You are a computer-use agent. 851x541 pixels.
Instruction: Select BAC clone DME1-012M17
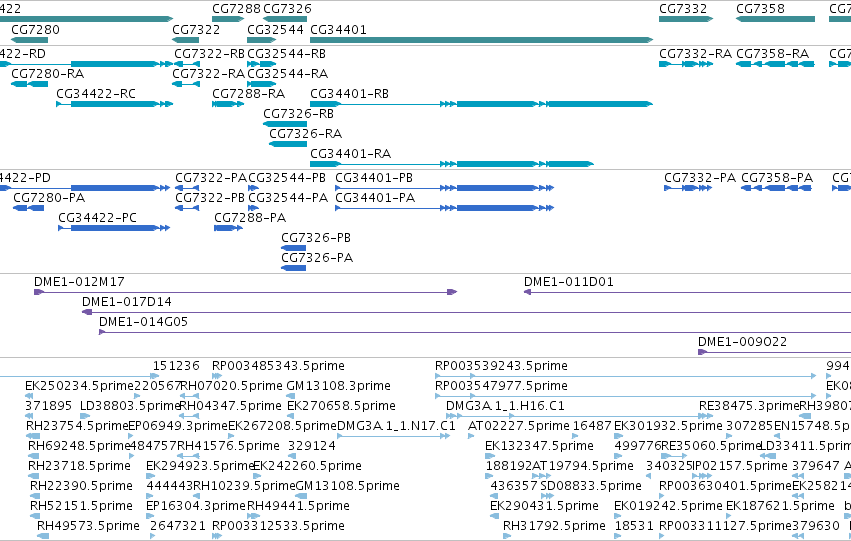tap(246, 292)
